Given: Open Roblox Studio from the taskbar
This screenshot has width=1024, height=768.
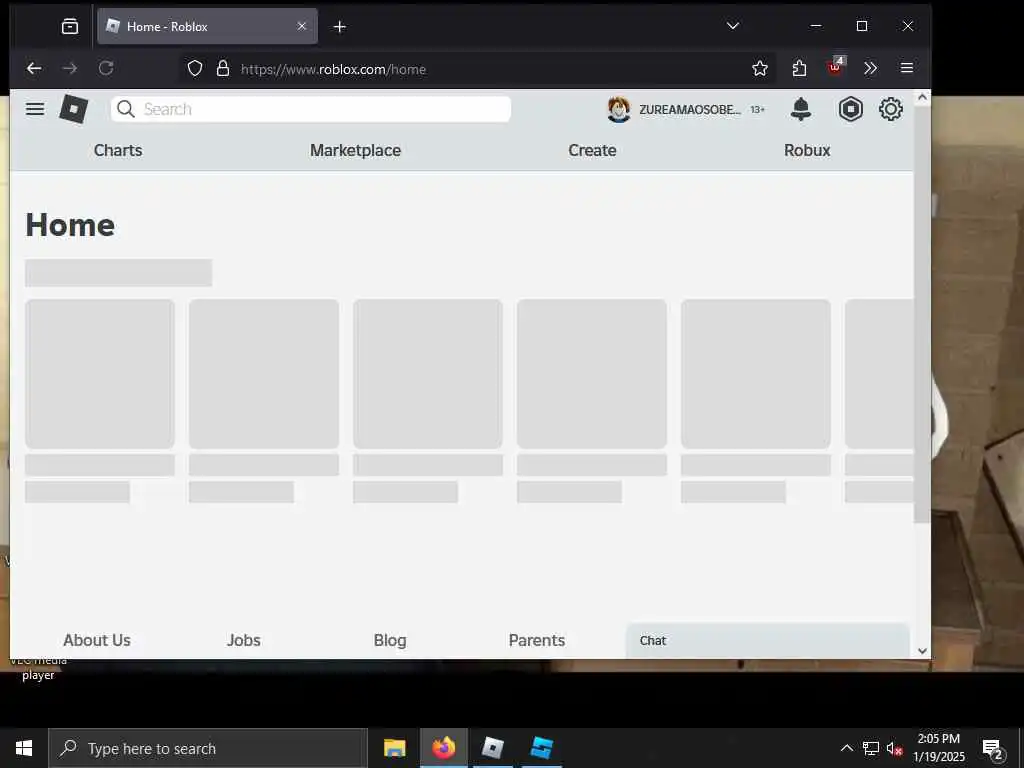Looking at the screenshot, I should click(x=542, y=748).
